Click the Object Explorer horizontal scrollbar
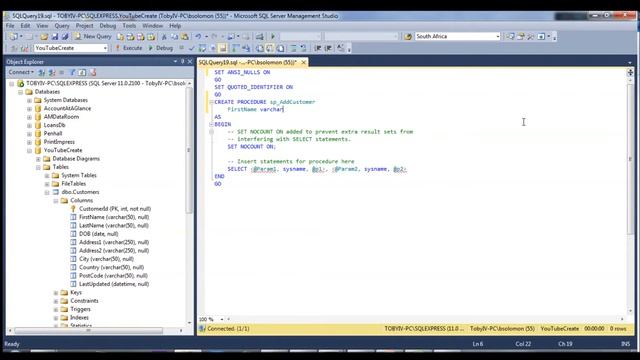The height and width of the screenshot is (360, 640). click(89, 331)
